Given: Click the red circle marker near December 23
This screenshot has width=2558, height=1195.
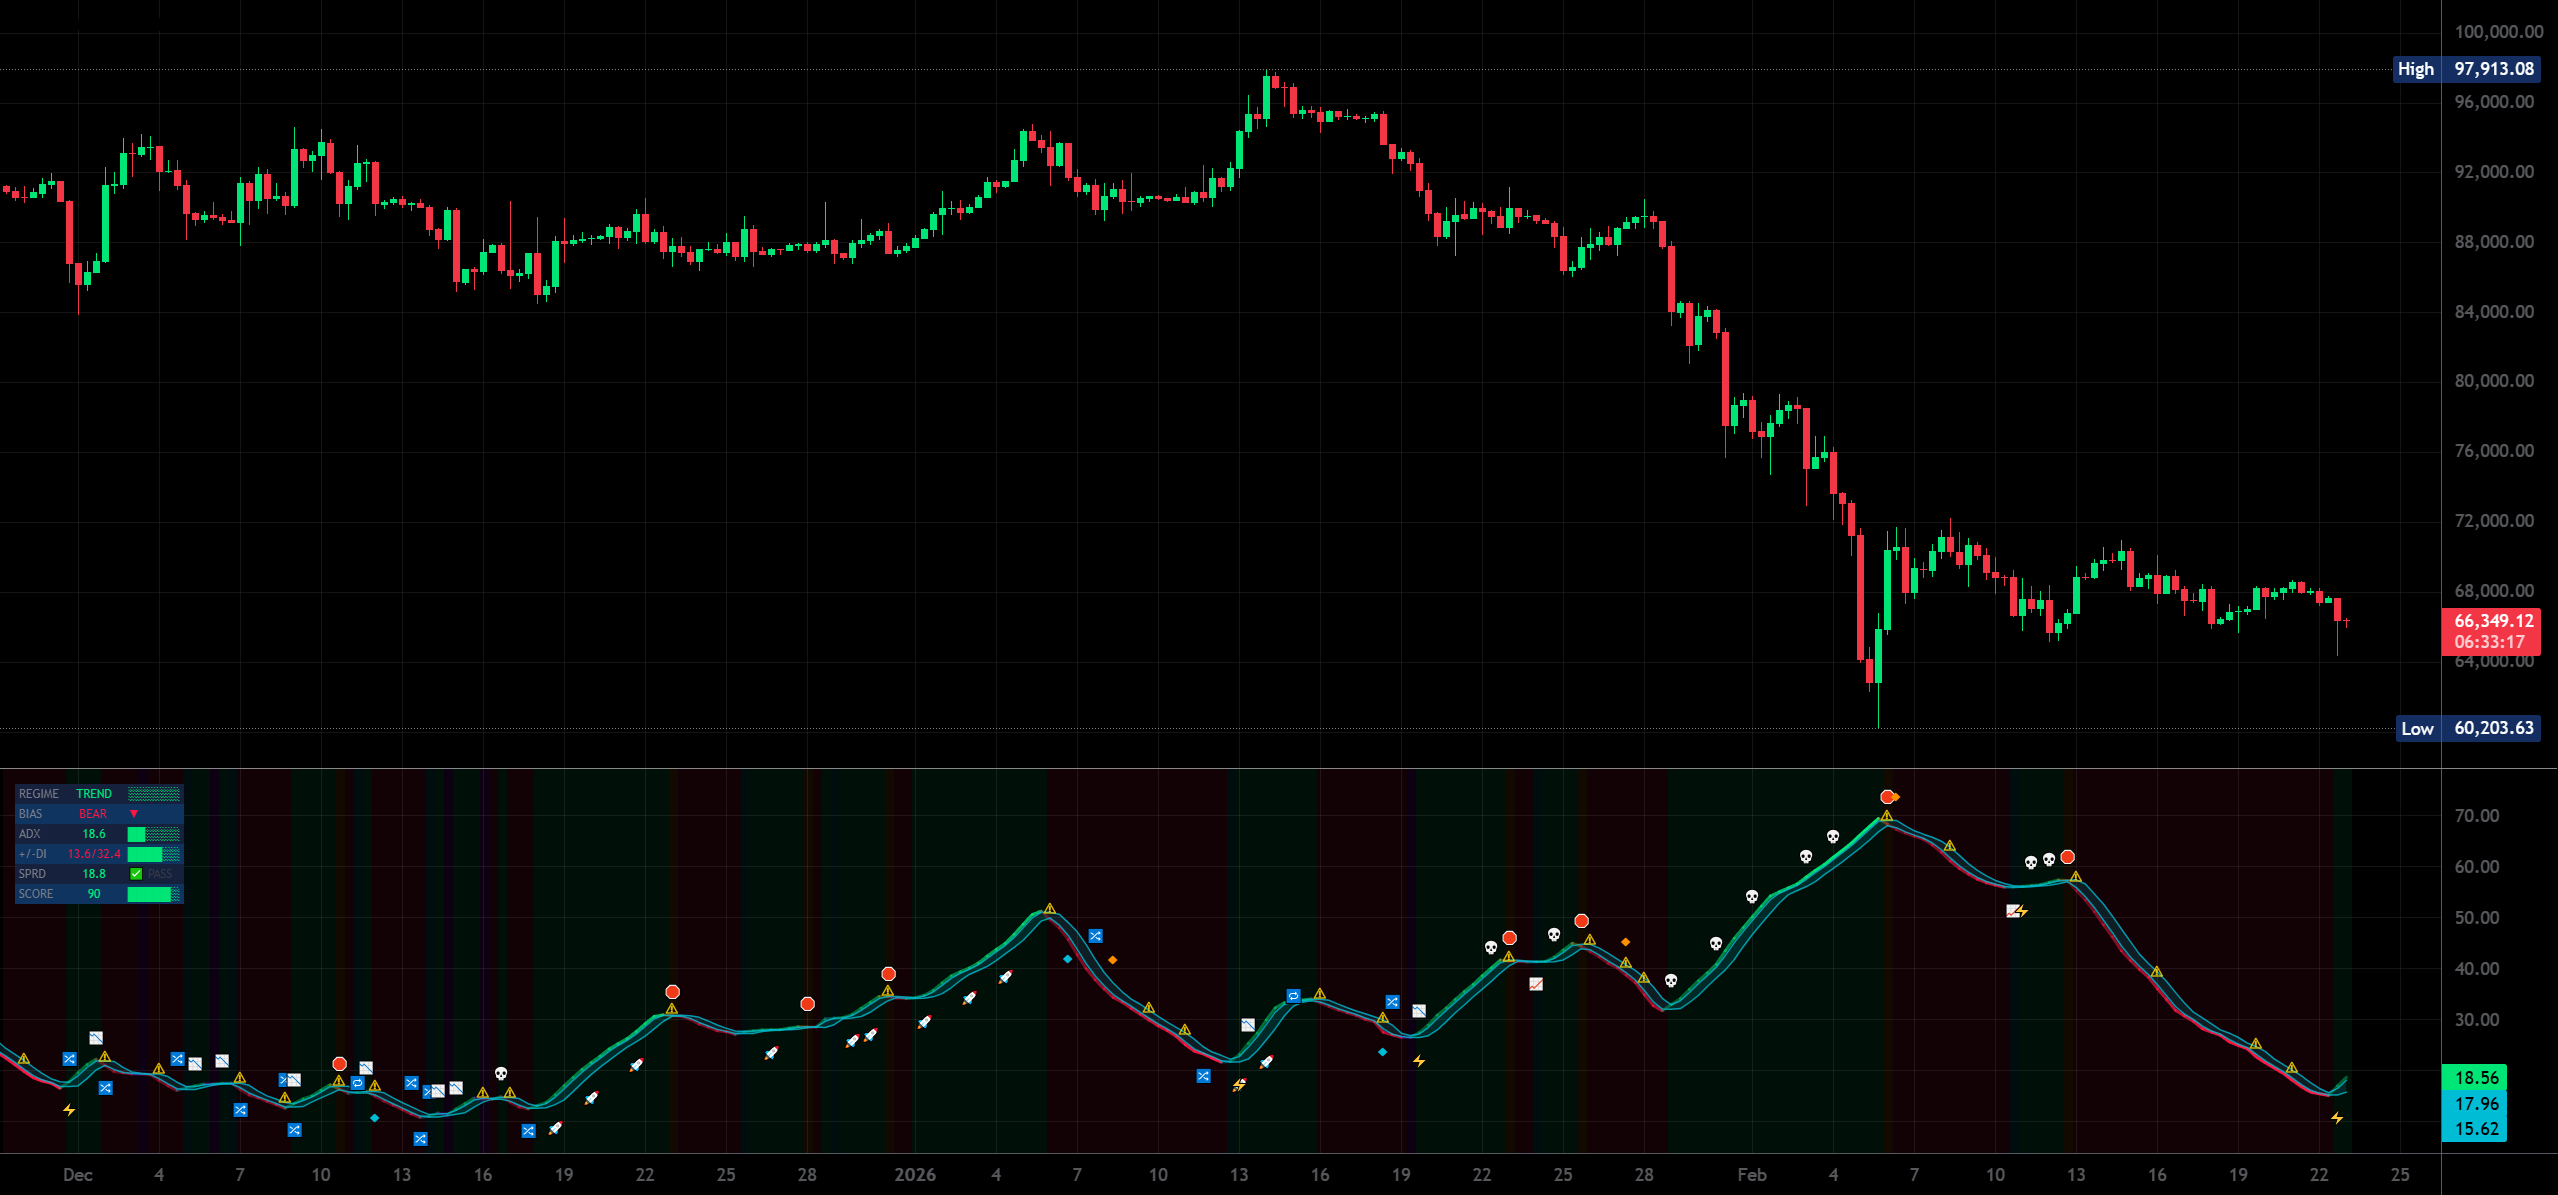Looking at the screenshot, I should point(673,992).
